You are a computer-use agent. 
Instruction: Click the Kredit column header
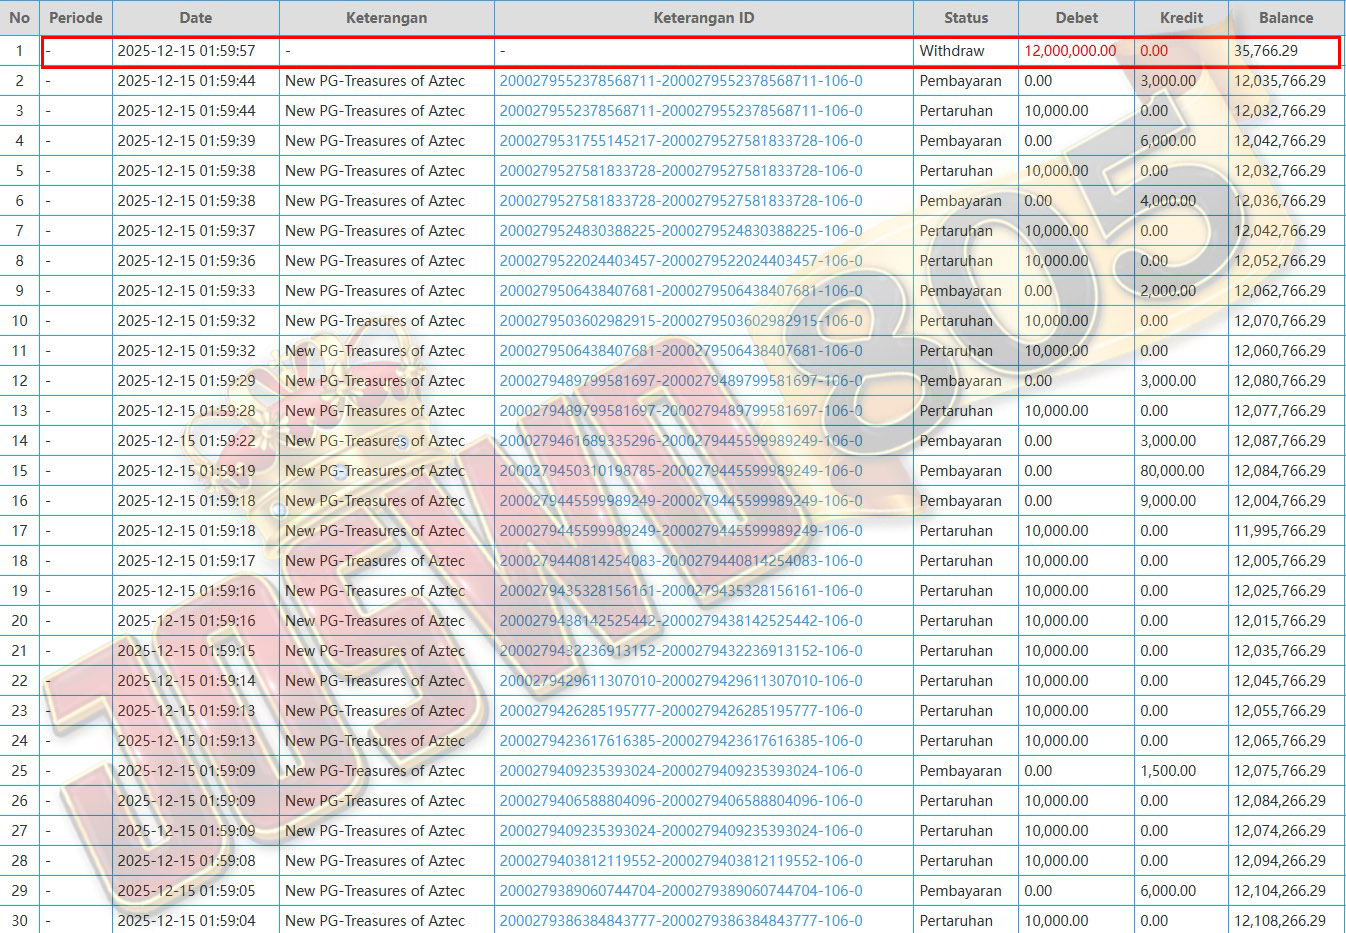click(1181, 18)
